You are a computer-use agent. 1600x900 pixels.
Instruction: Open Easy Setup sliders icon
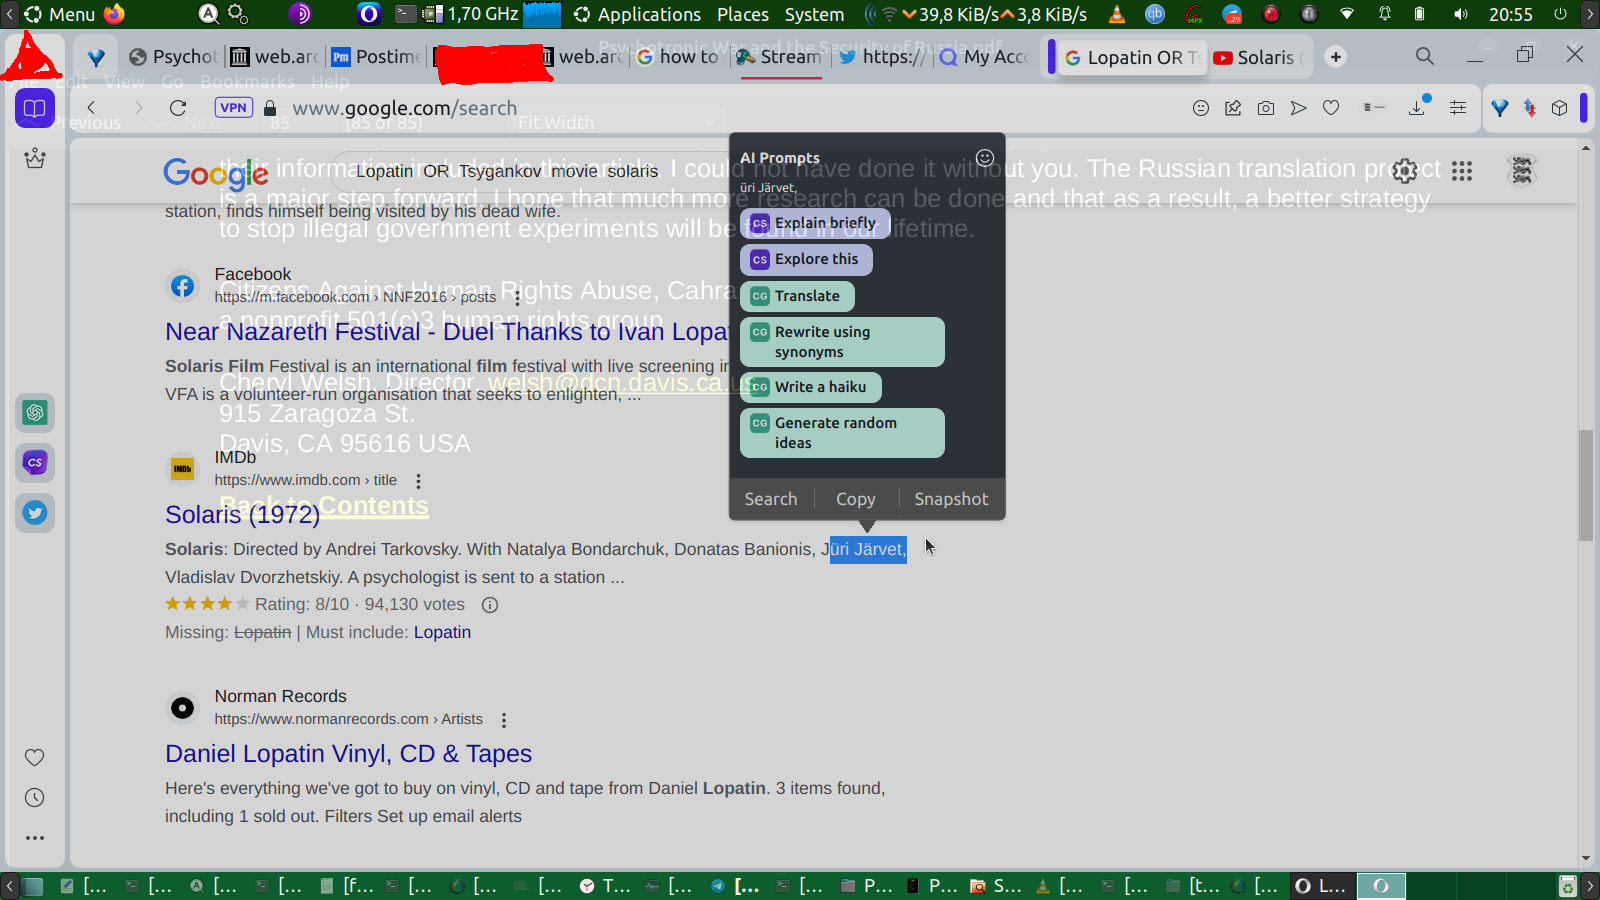pos(1458,108)
